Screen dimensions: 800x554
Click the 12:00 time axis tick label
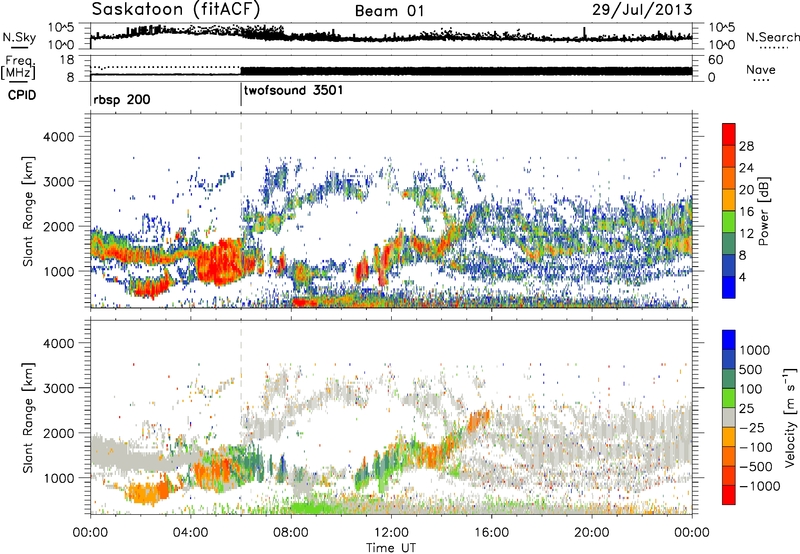pos(391,533)
